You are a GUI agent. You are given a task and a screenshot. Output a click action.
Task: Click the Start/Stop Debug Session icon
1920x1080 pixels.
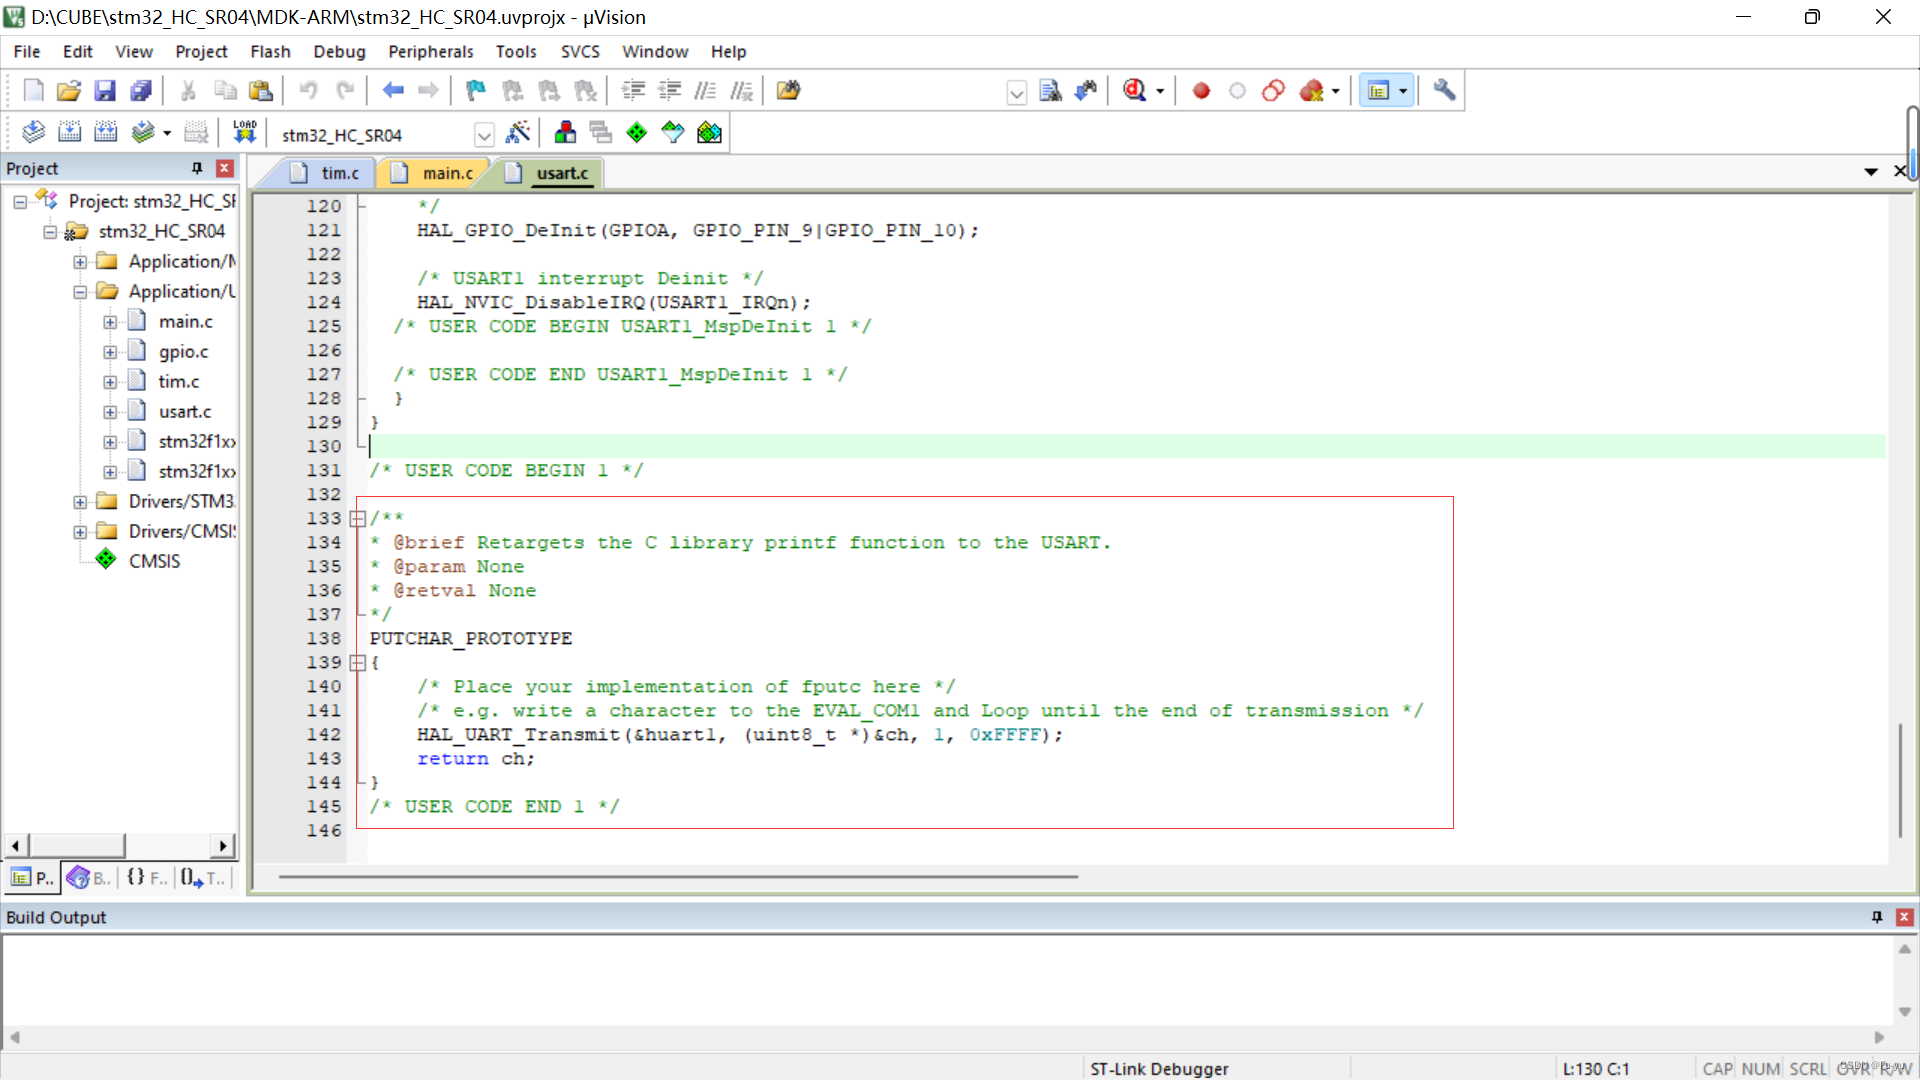[1134, 91]
